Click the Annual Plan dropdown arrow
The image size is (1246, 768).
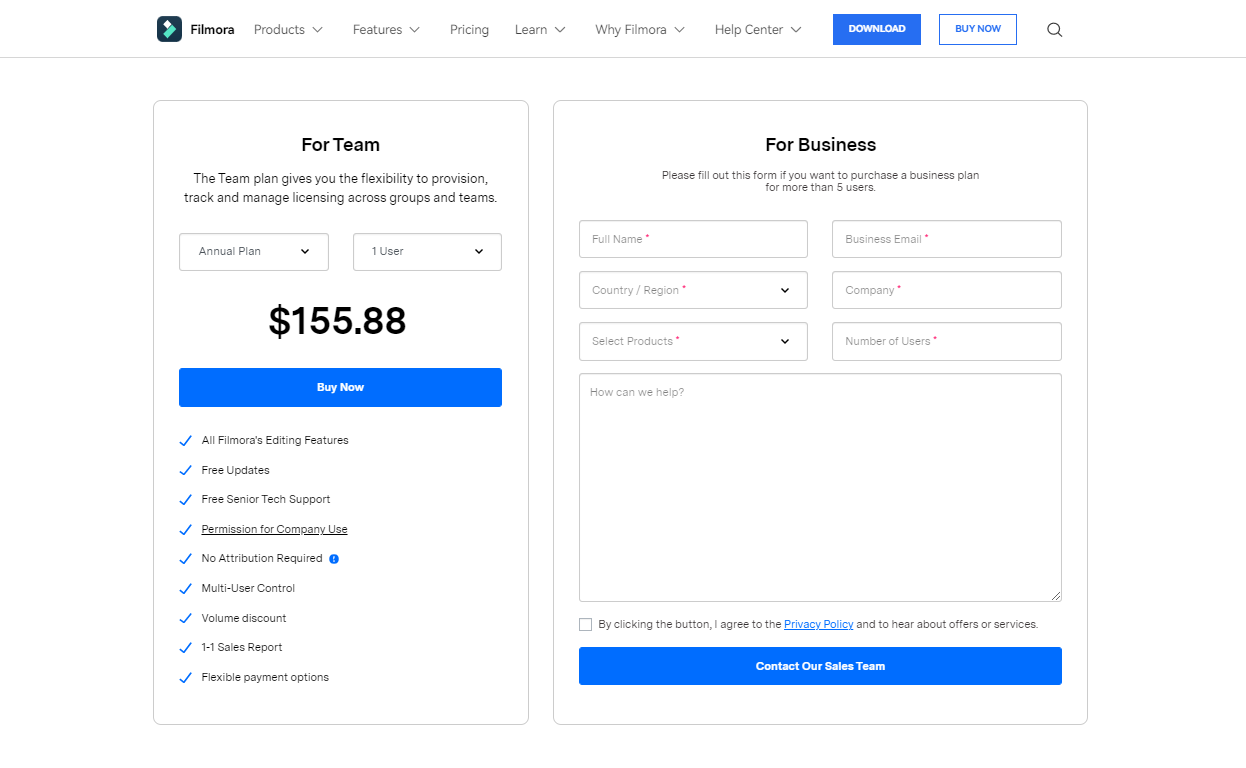(305, 252)
